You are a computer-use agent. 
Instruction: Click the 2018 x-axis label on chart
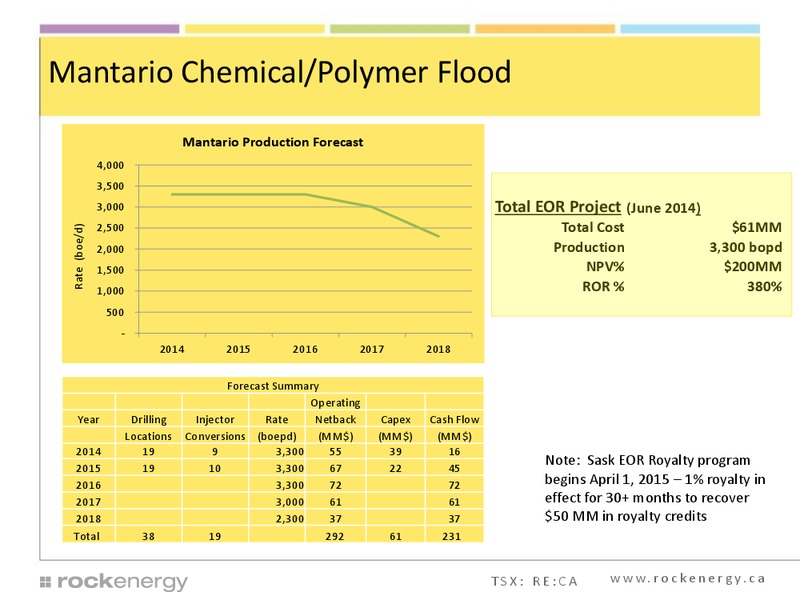(x=438, y=349)
